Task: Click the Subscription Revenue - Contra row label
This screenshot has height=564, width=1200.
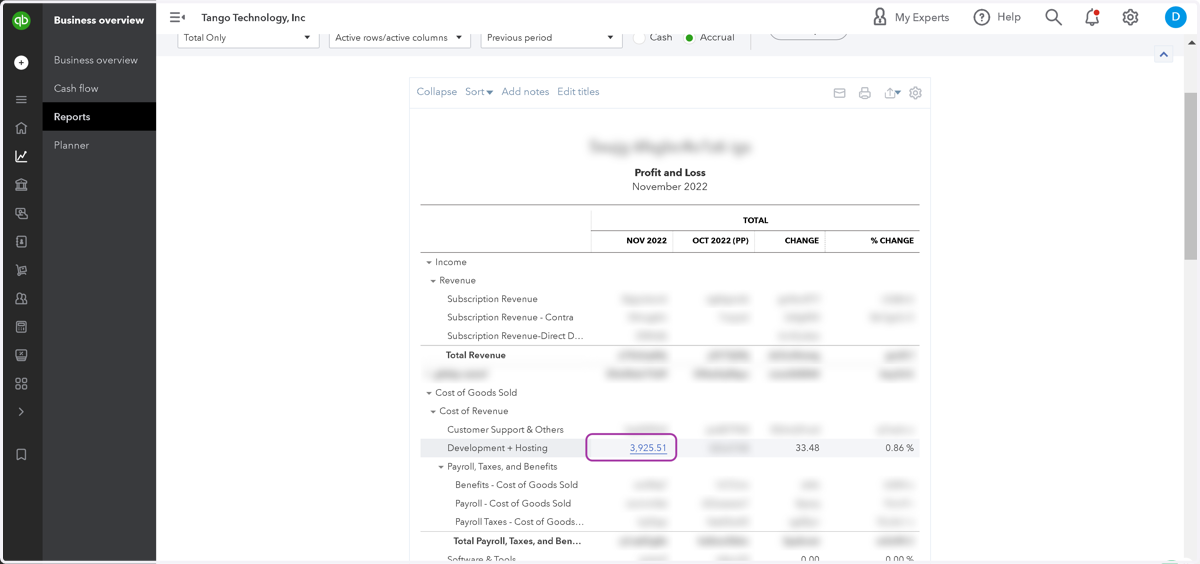Action: pyautogui.click(x=510, y=317)
